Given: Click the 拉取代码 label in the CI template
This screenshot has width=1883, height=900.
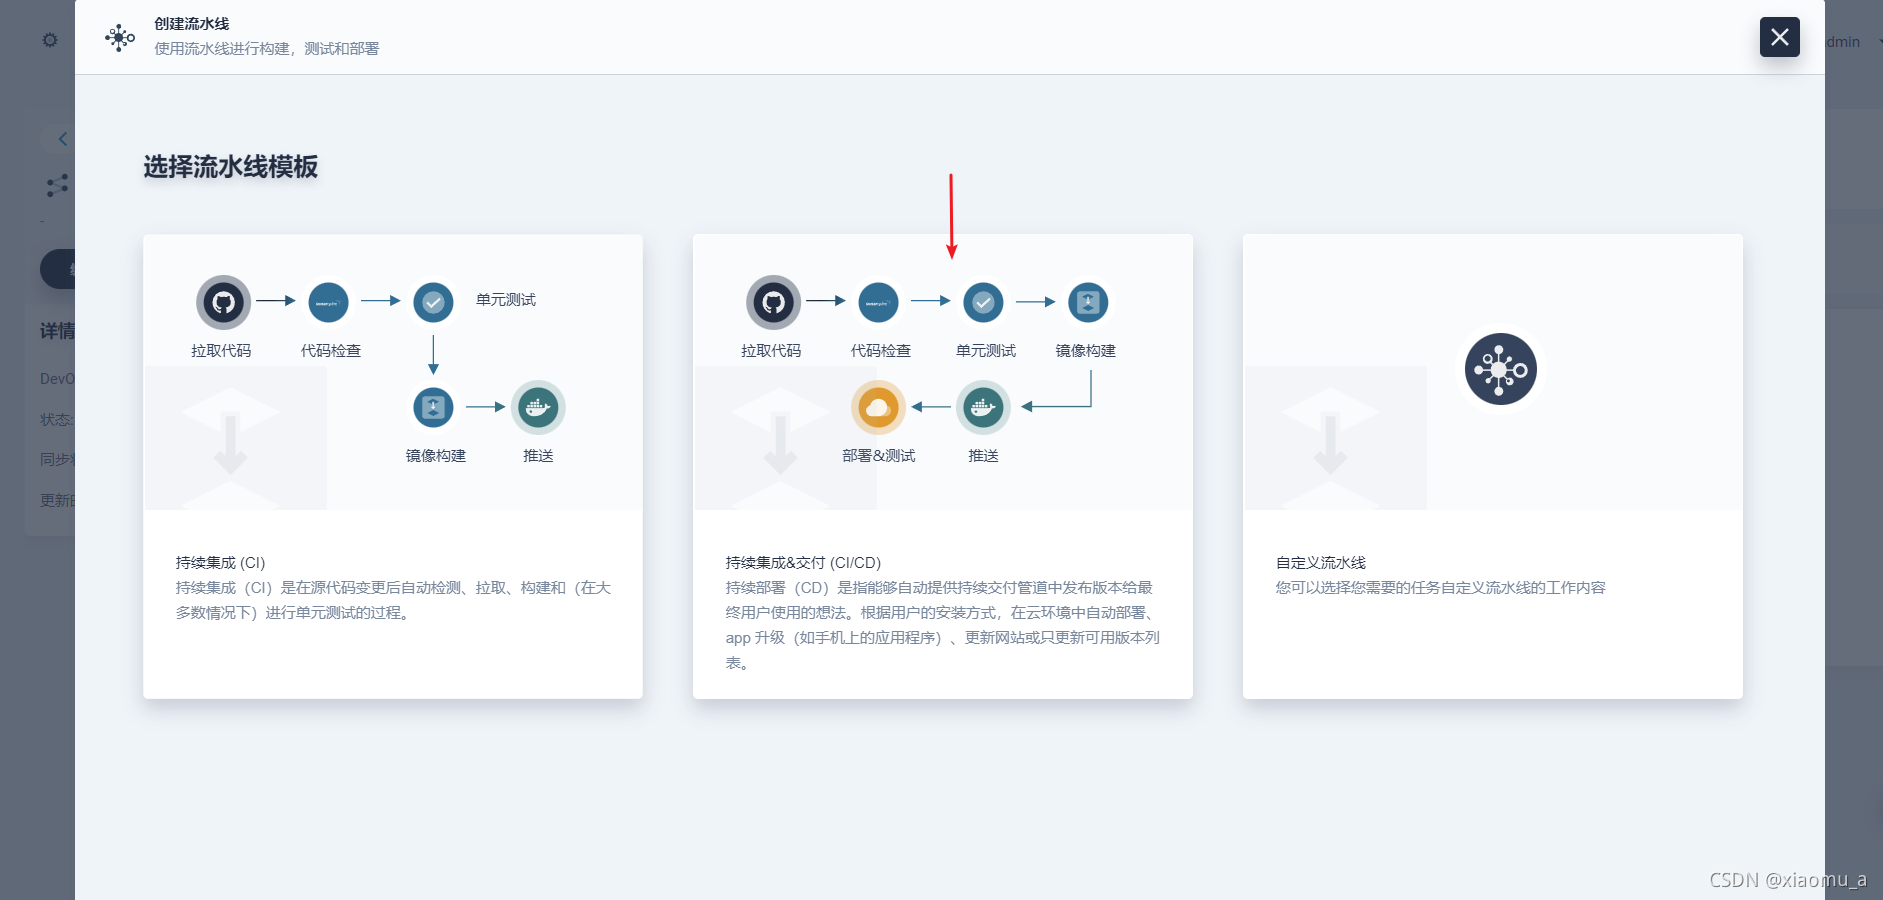Looking at the screenshot, I should pos(221,351).
